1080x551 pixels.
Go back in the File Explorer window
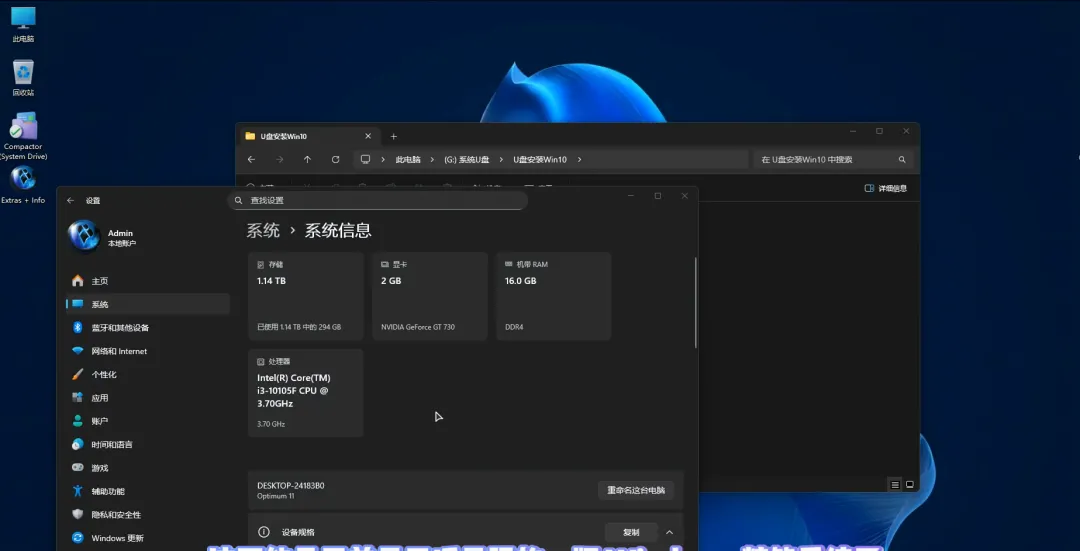pyautogui.click(x=251, y=159)
